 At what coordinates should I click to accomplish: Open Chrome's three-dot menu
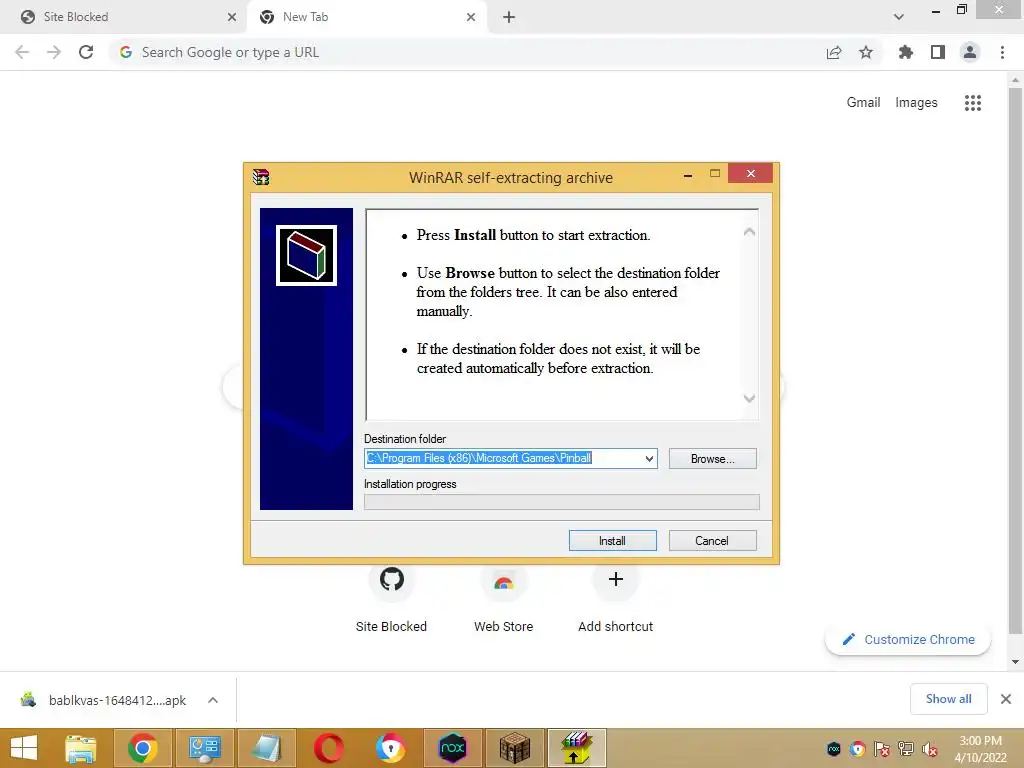pos(1002,52)
